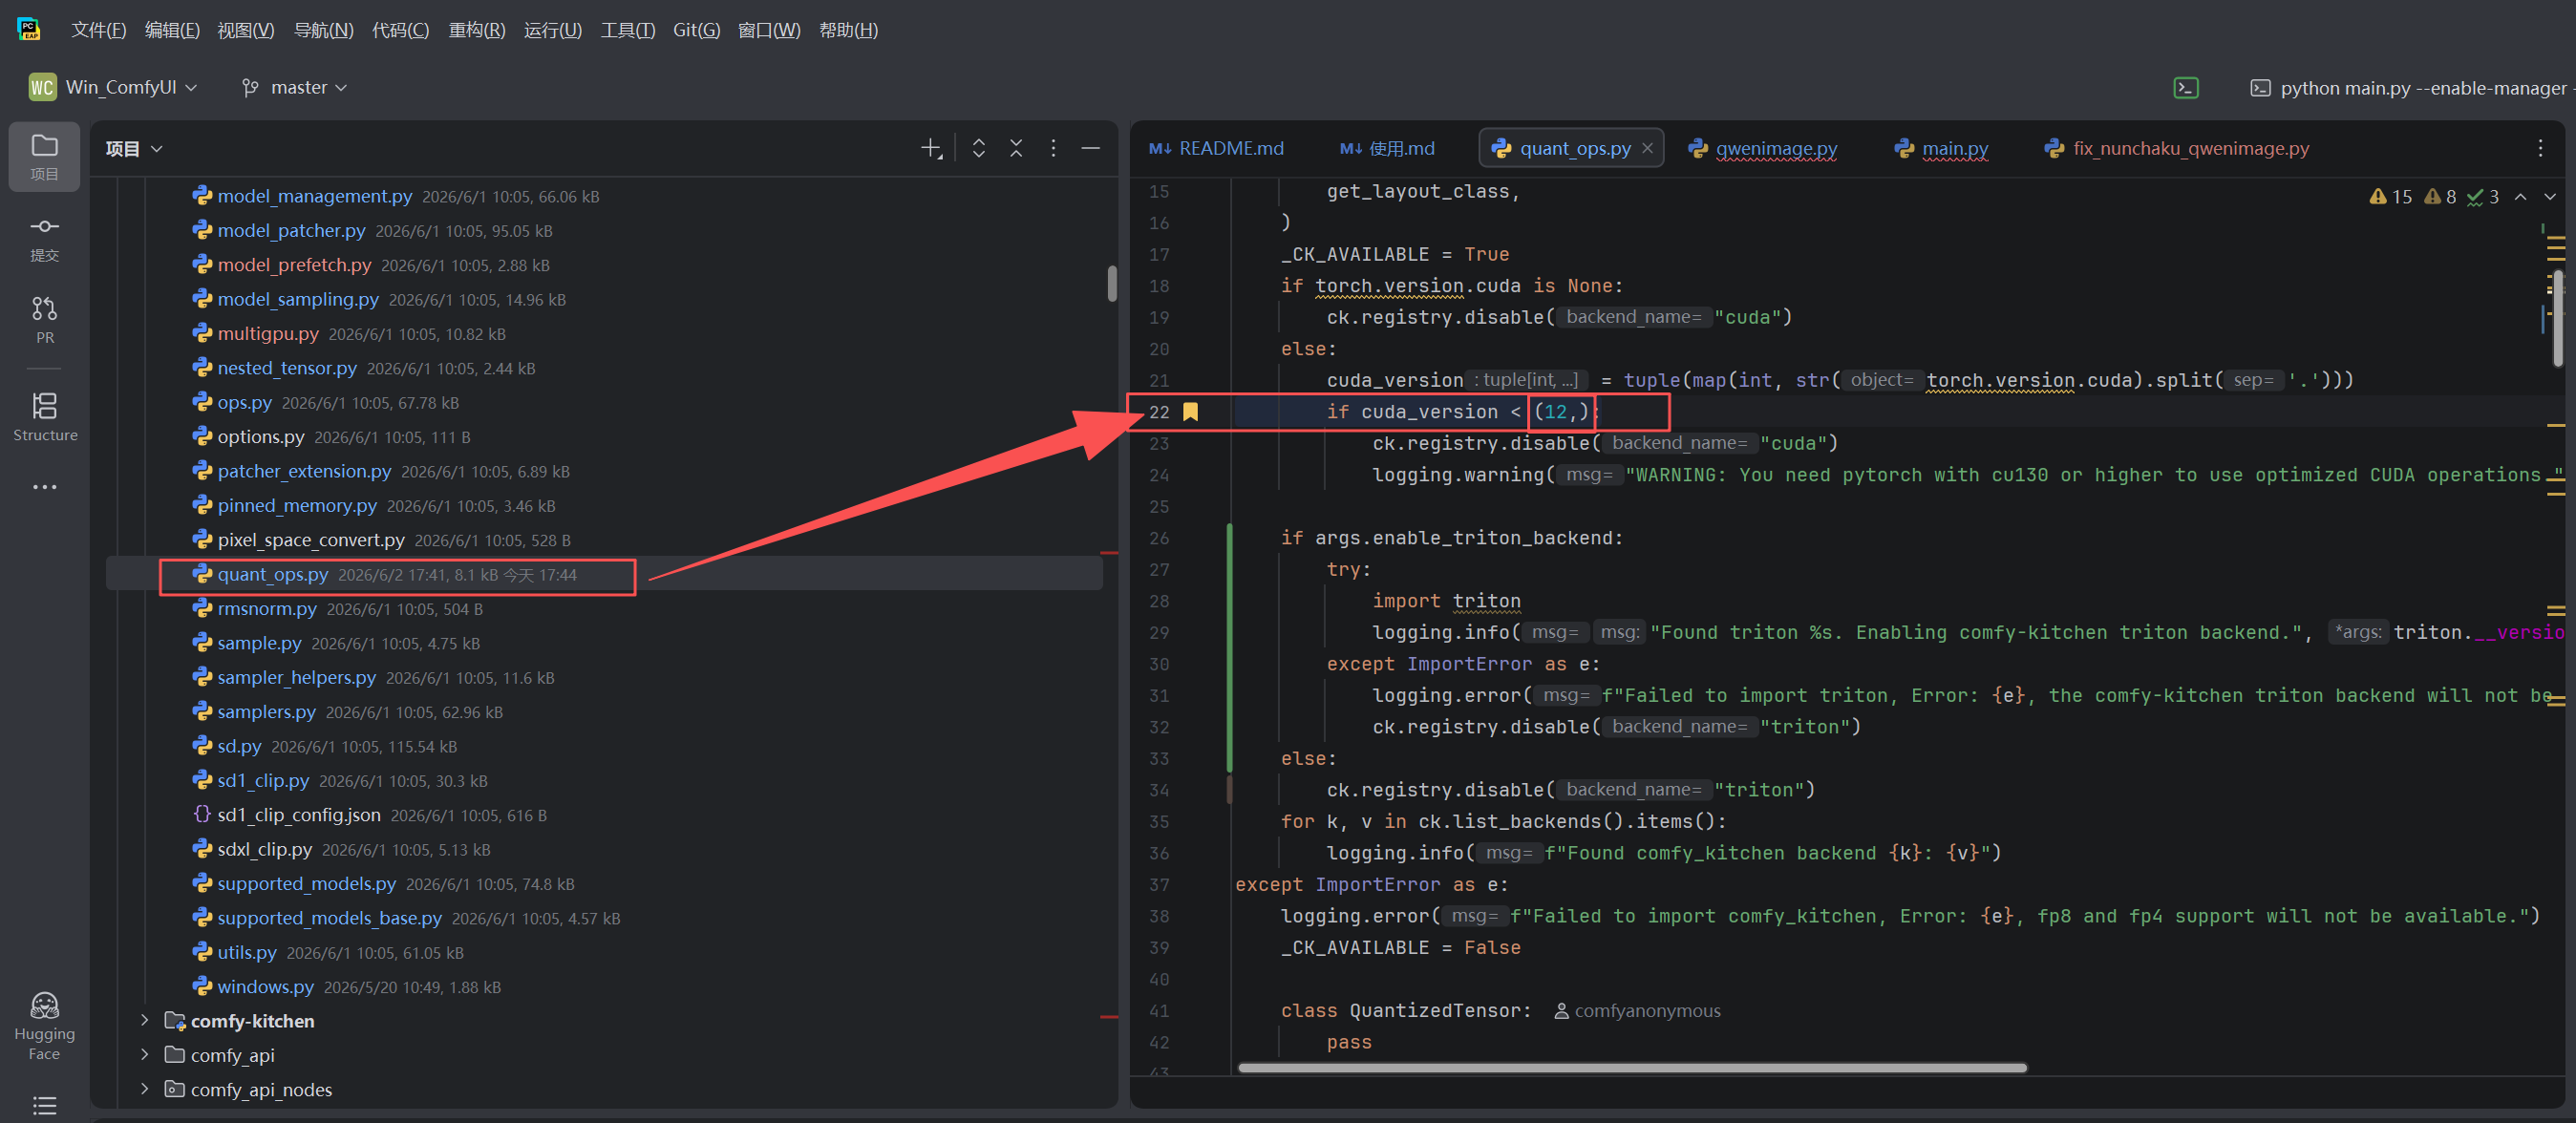Switch to the qwenimage.py tab

1763,148
